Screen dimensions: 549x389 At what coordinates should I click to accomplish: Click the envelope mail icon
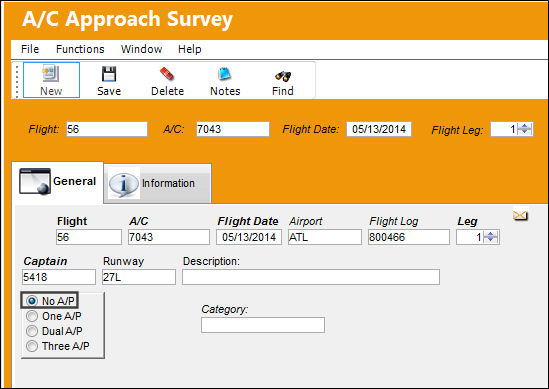tap(520, 215)
